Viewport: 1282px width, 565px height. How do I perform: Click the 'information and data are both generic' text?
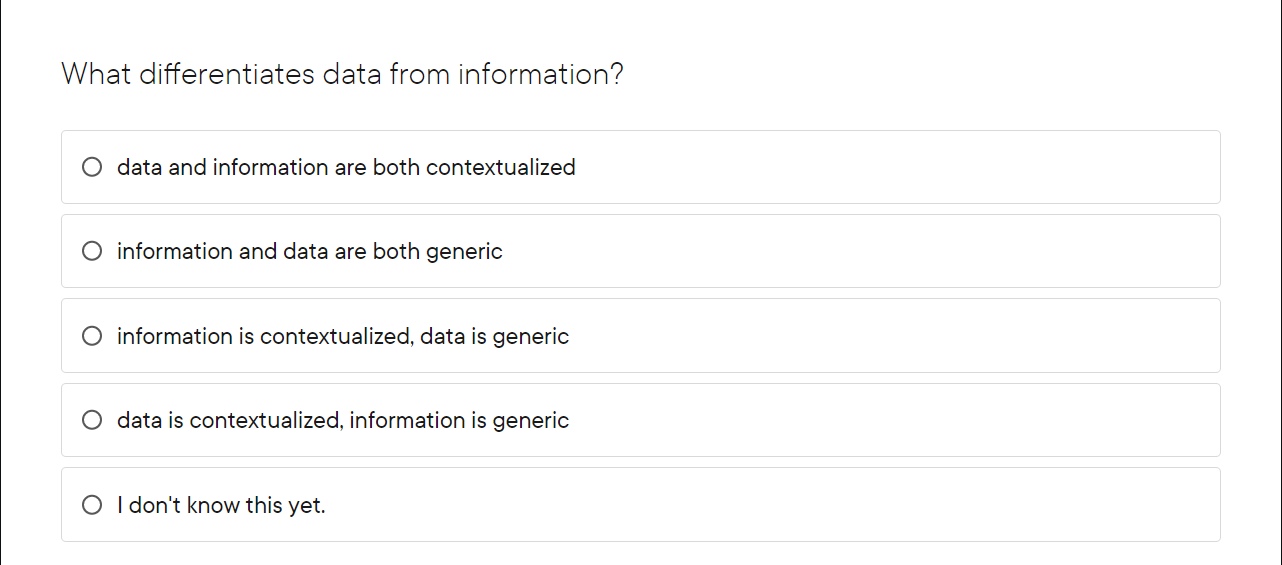pos(309,251)
